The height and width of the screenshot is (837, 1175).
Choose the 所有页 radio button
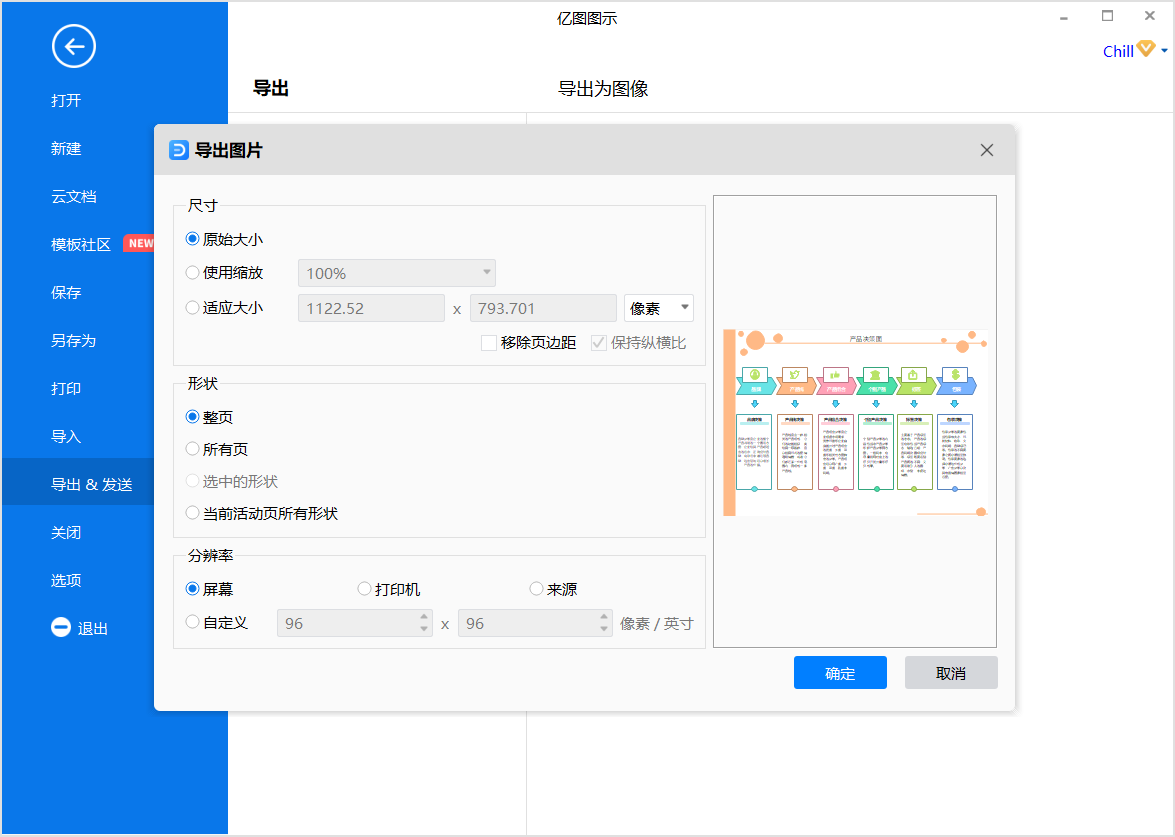pos(193,449)
